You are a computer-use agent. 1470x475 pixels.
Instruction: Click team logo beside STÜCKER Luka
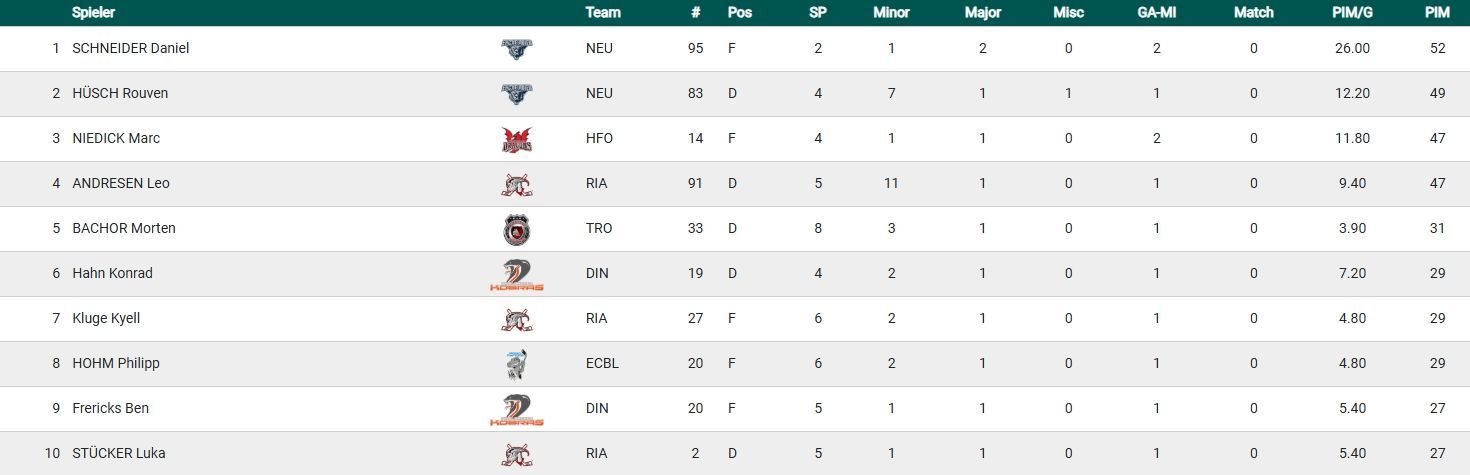[516, 455]
